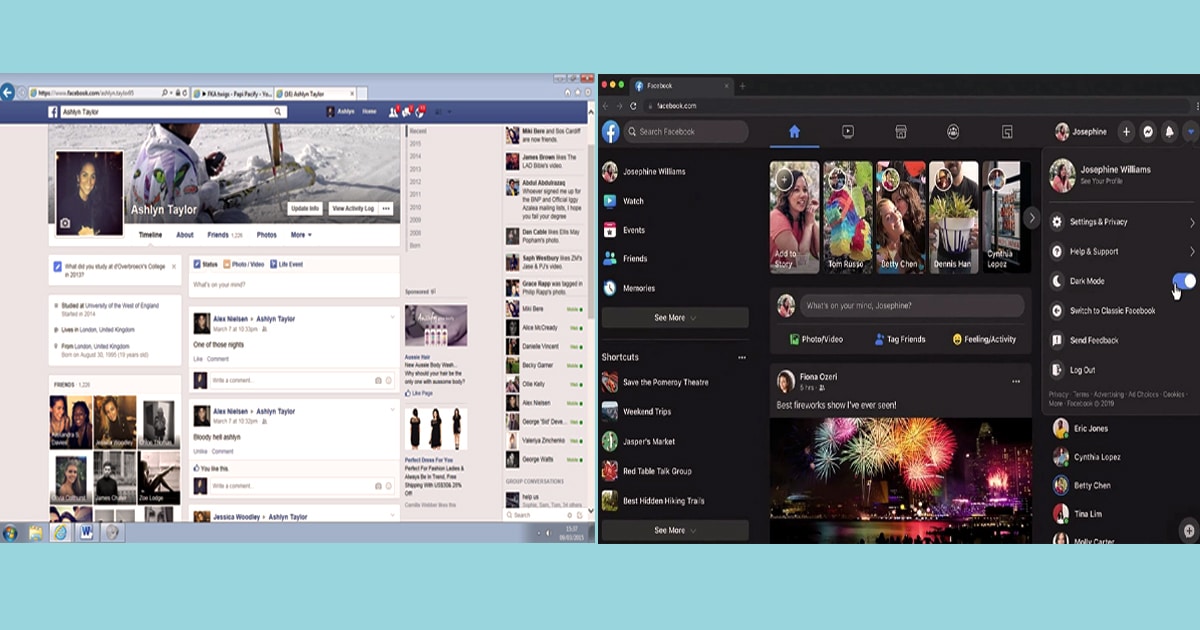Click the plus Create button

tap(1126, 131)
